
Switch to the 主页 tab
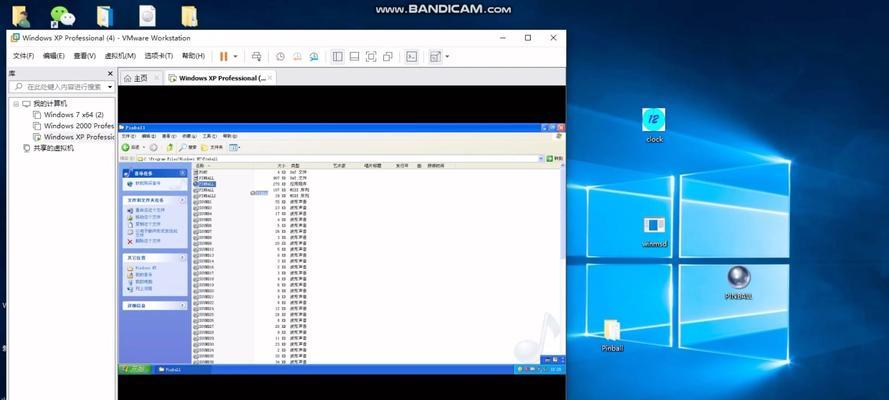coord(136,78)
